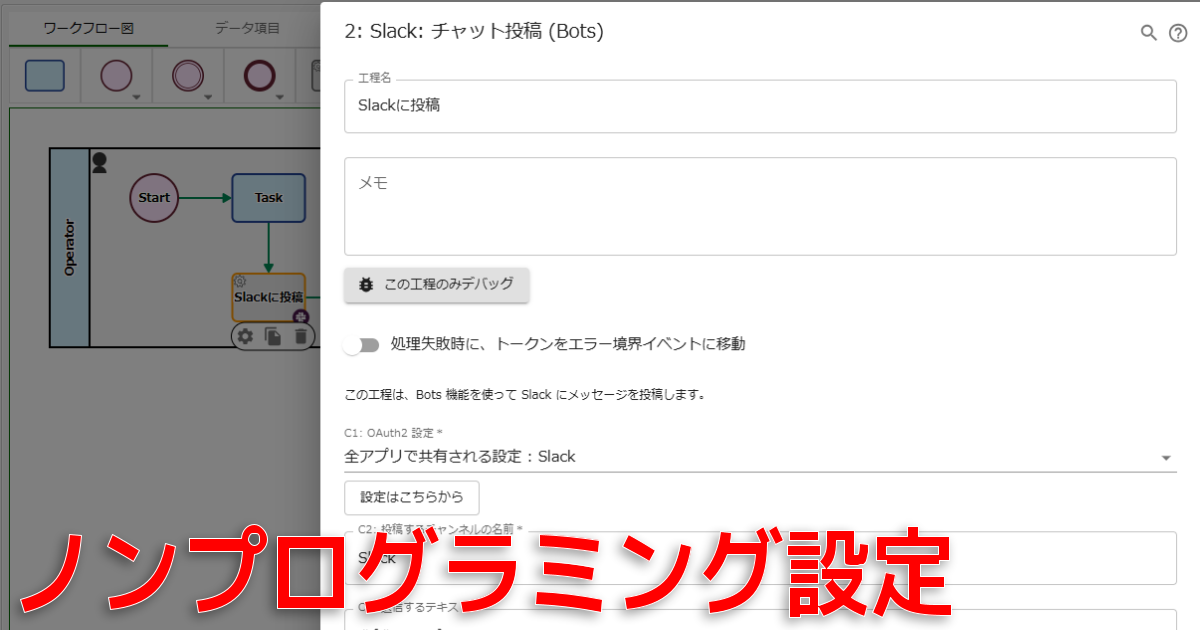1200x630 pixels.
Task: Open intermediate event tool dropdown arrow
Action: tap(208, 97)
